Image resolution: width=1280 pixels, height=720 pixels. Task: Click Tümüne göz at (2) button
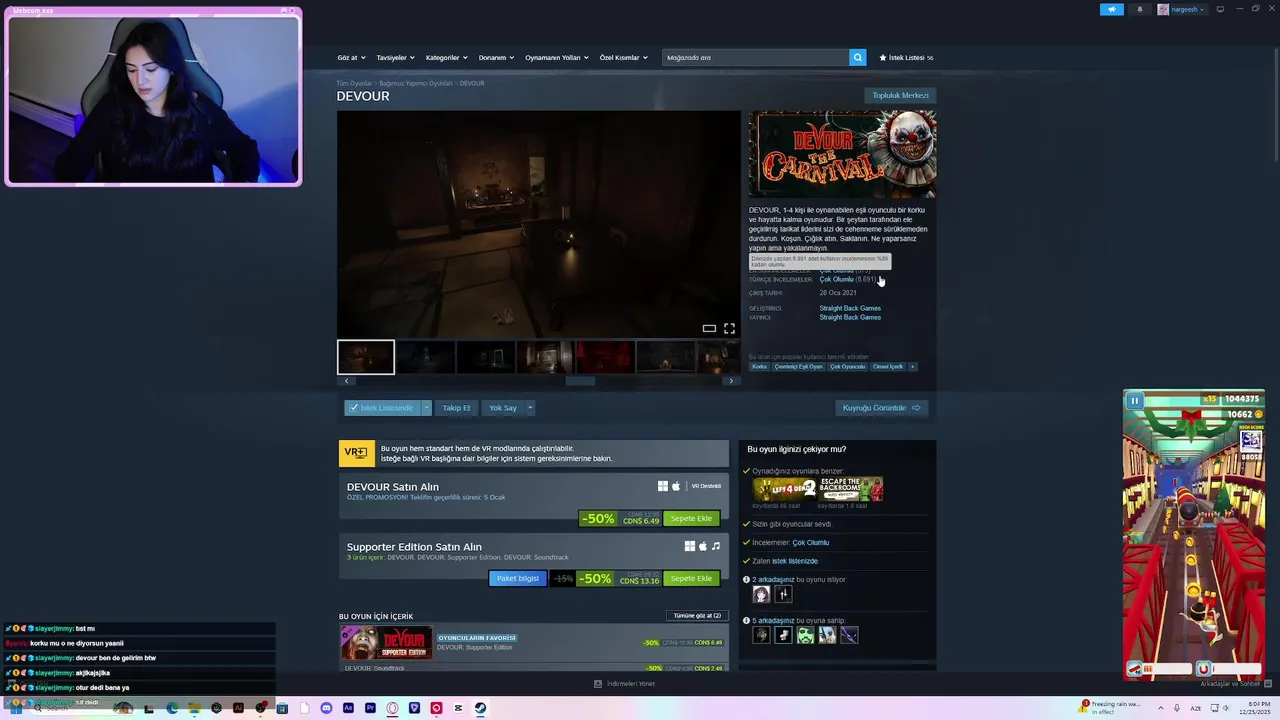pyautogui.click(x=697, y=616)
